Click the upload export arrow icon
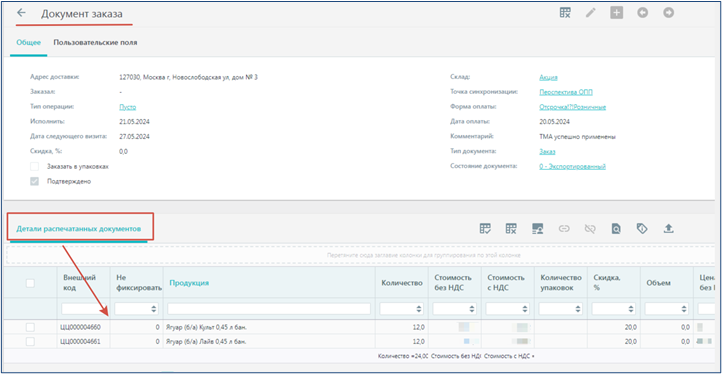Viewport: 722px width, 374px height. (668, 228)
